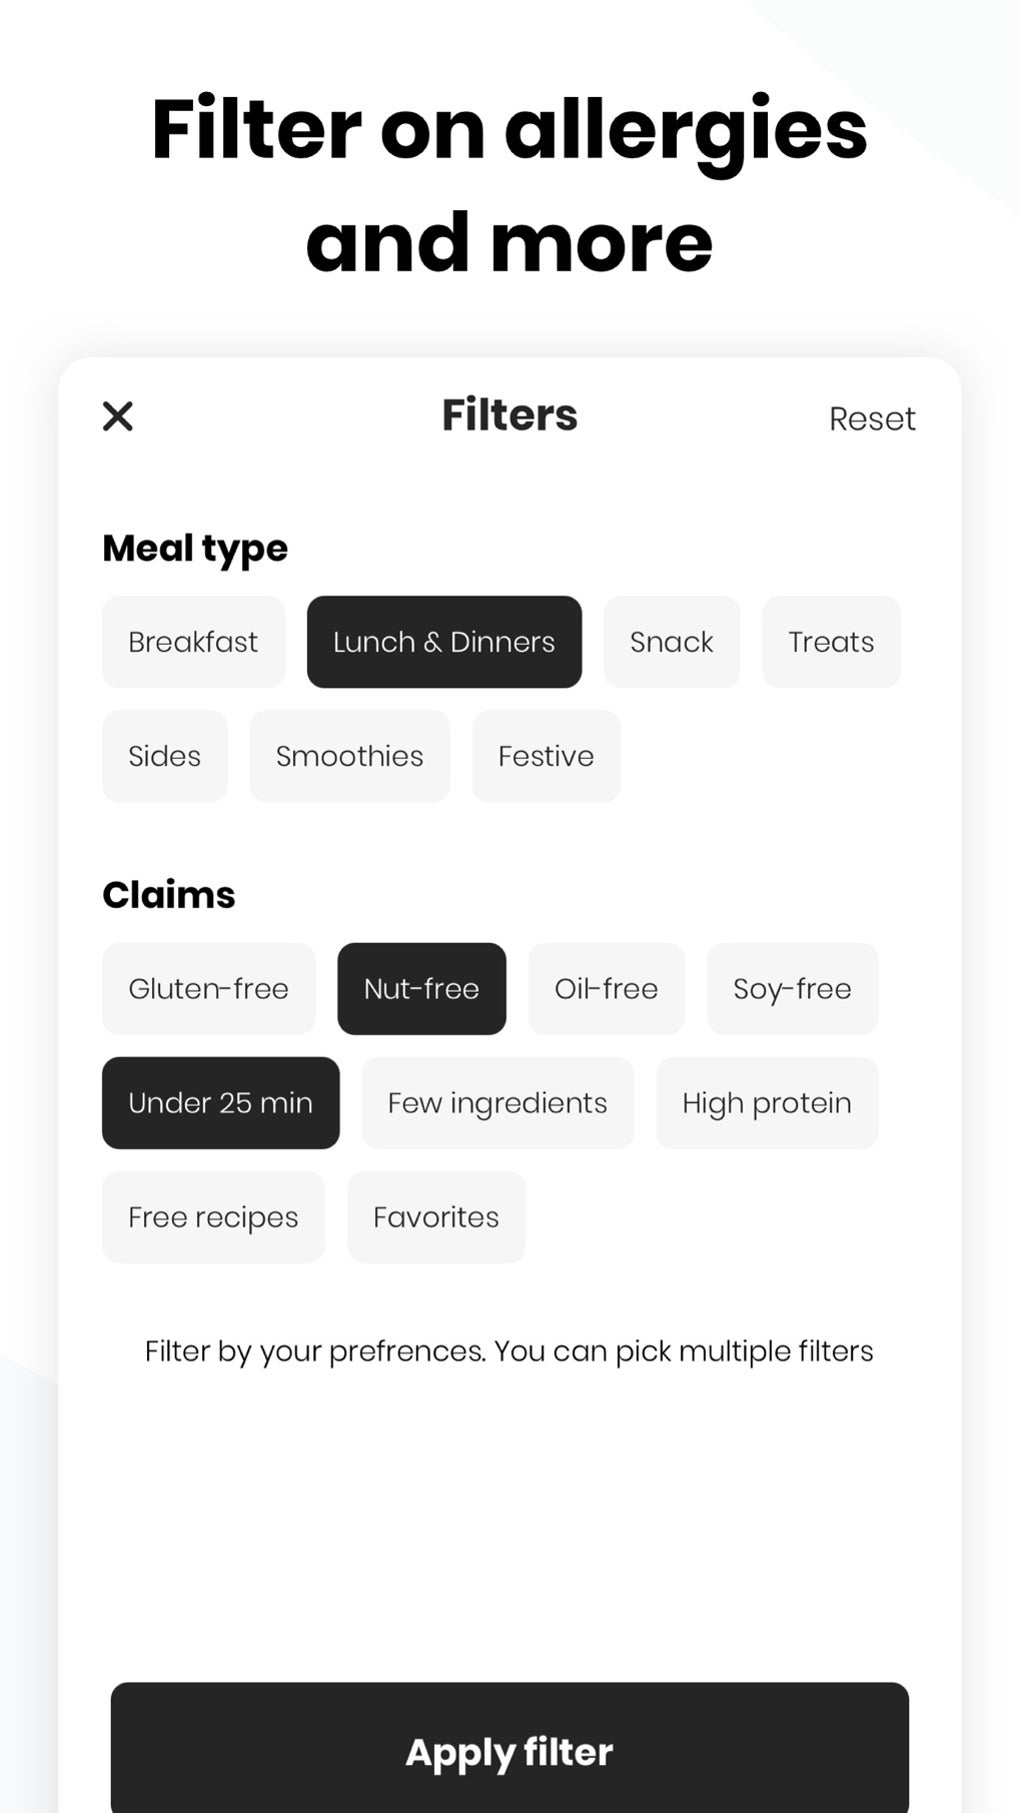The image size is (1020, 1813).
Task: Toggle the Breakfast meal type filter
Action: (193, 642)
